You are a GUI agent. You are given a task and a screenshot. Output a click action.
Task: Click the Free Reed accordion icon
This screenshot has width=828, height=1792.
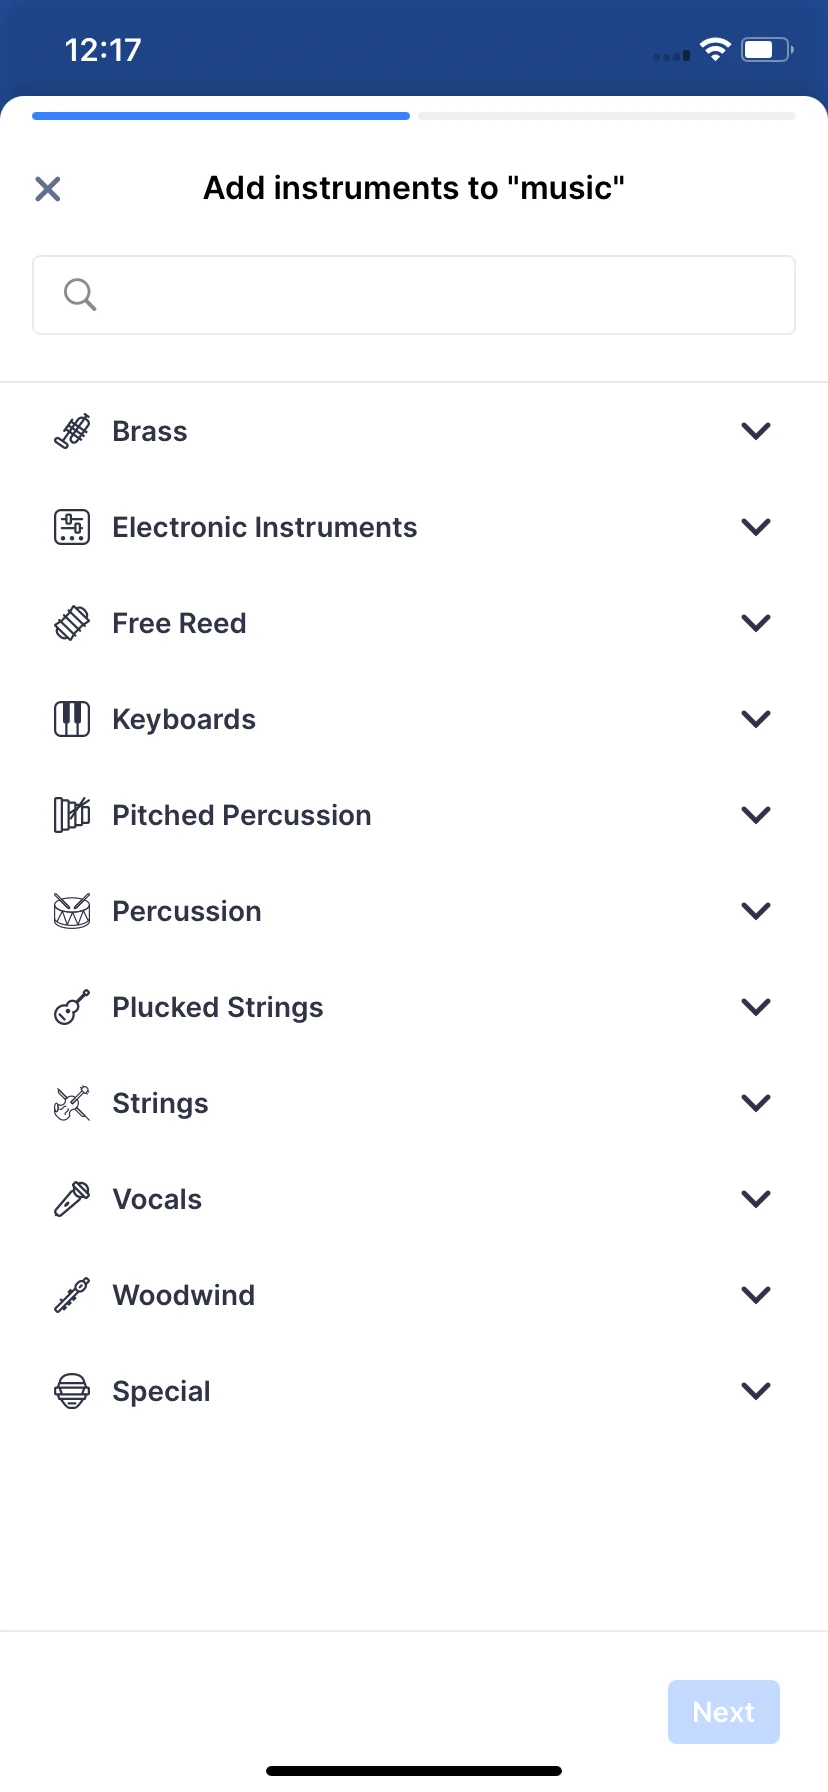pyautogui.click(x=72, y=623)
